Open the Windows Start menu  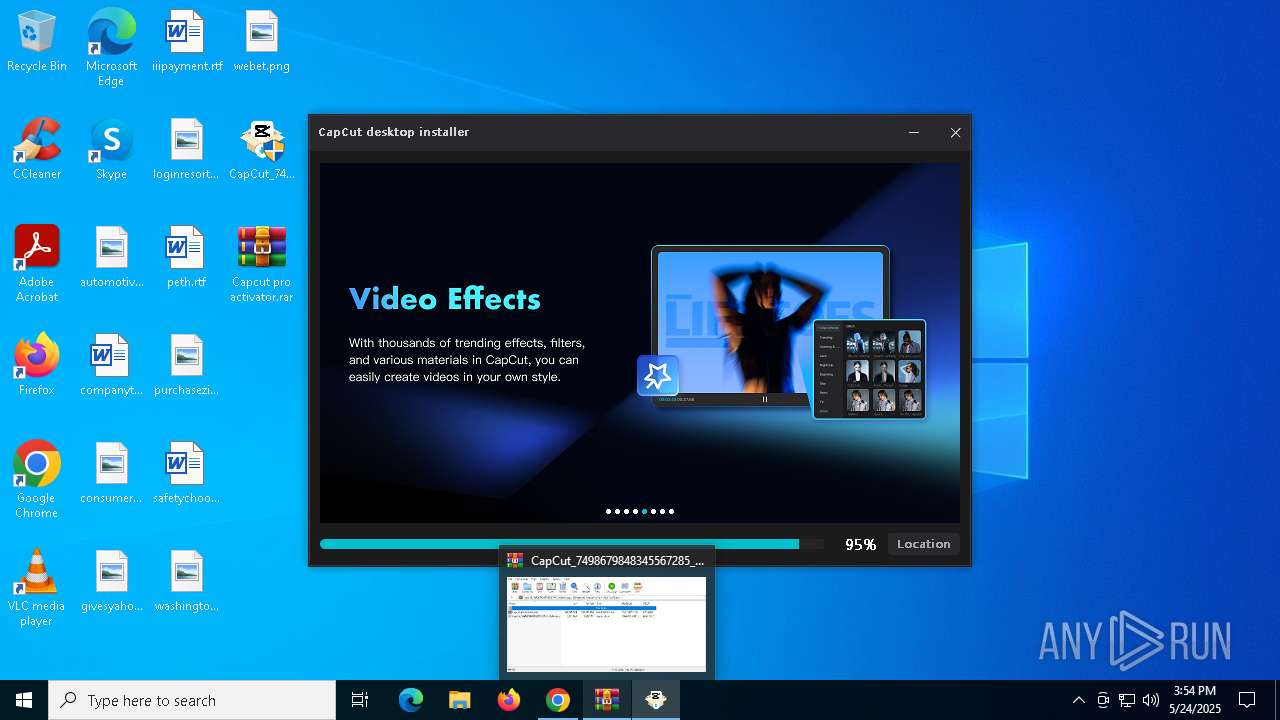[24, 700]
